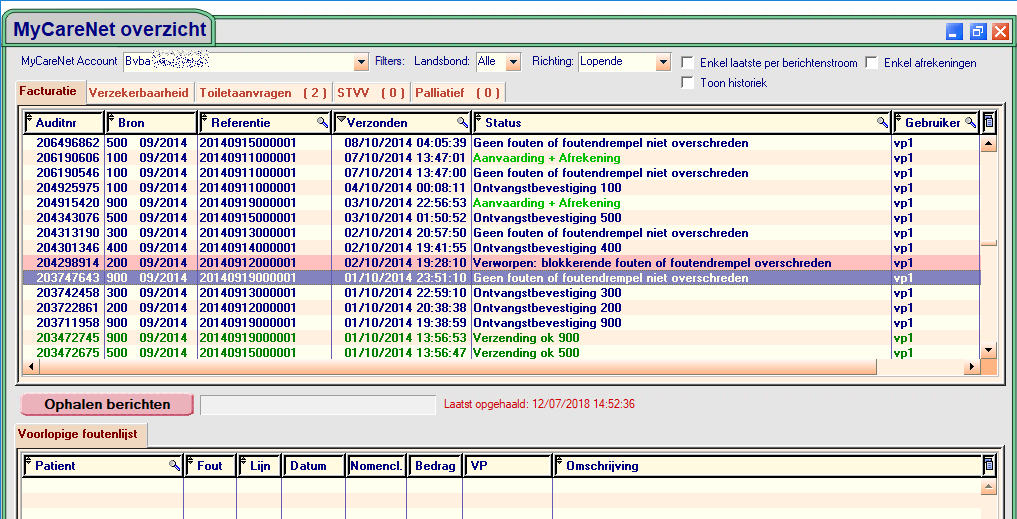
Task: Click search icon in Referentie column header
Action: [x=322, y=122]
